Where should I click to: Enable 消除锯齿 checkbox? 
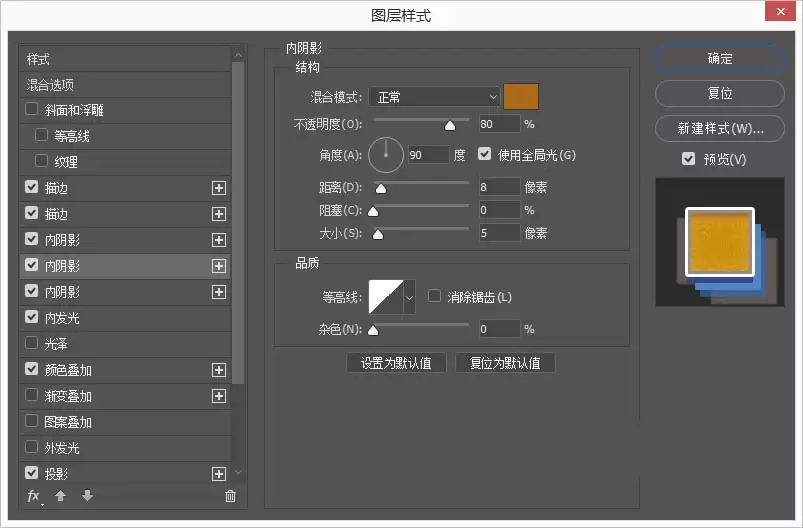click(434, 296)
